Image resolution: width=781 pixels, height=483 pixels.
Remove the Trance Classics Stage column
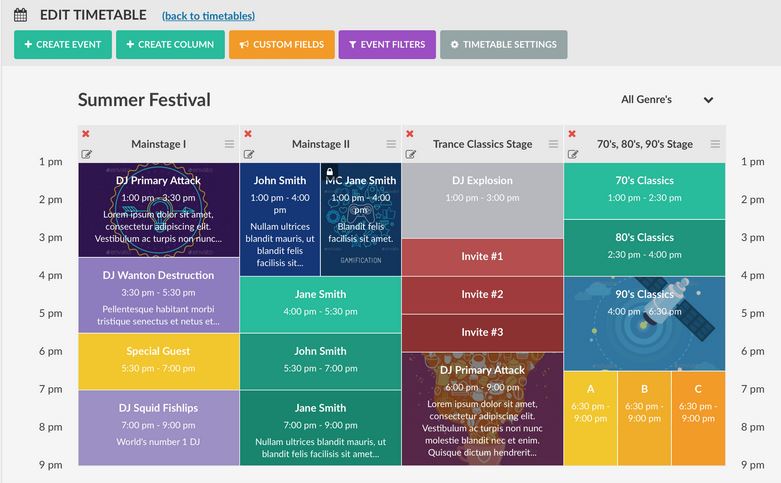[410, 133]
